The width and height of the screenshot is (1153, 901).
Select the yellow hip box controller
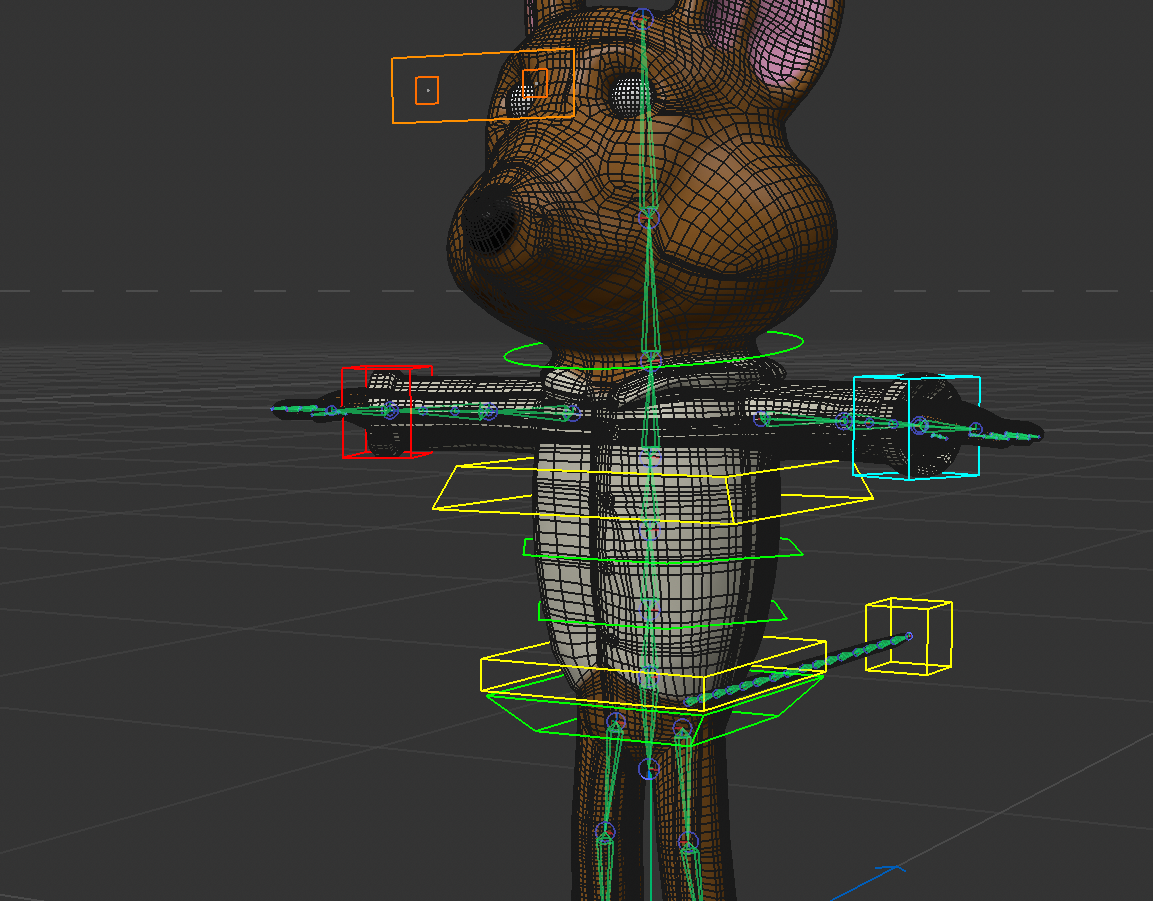(x=653, y=674)
